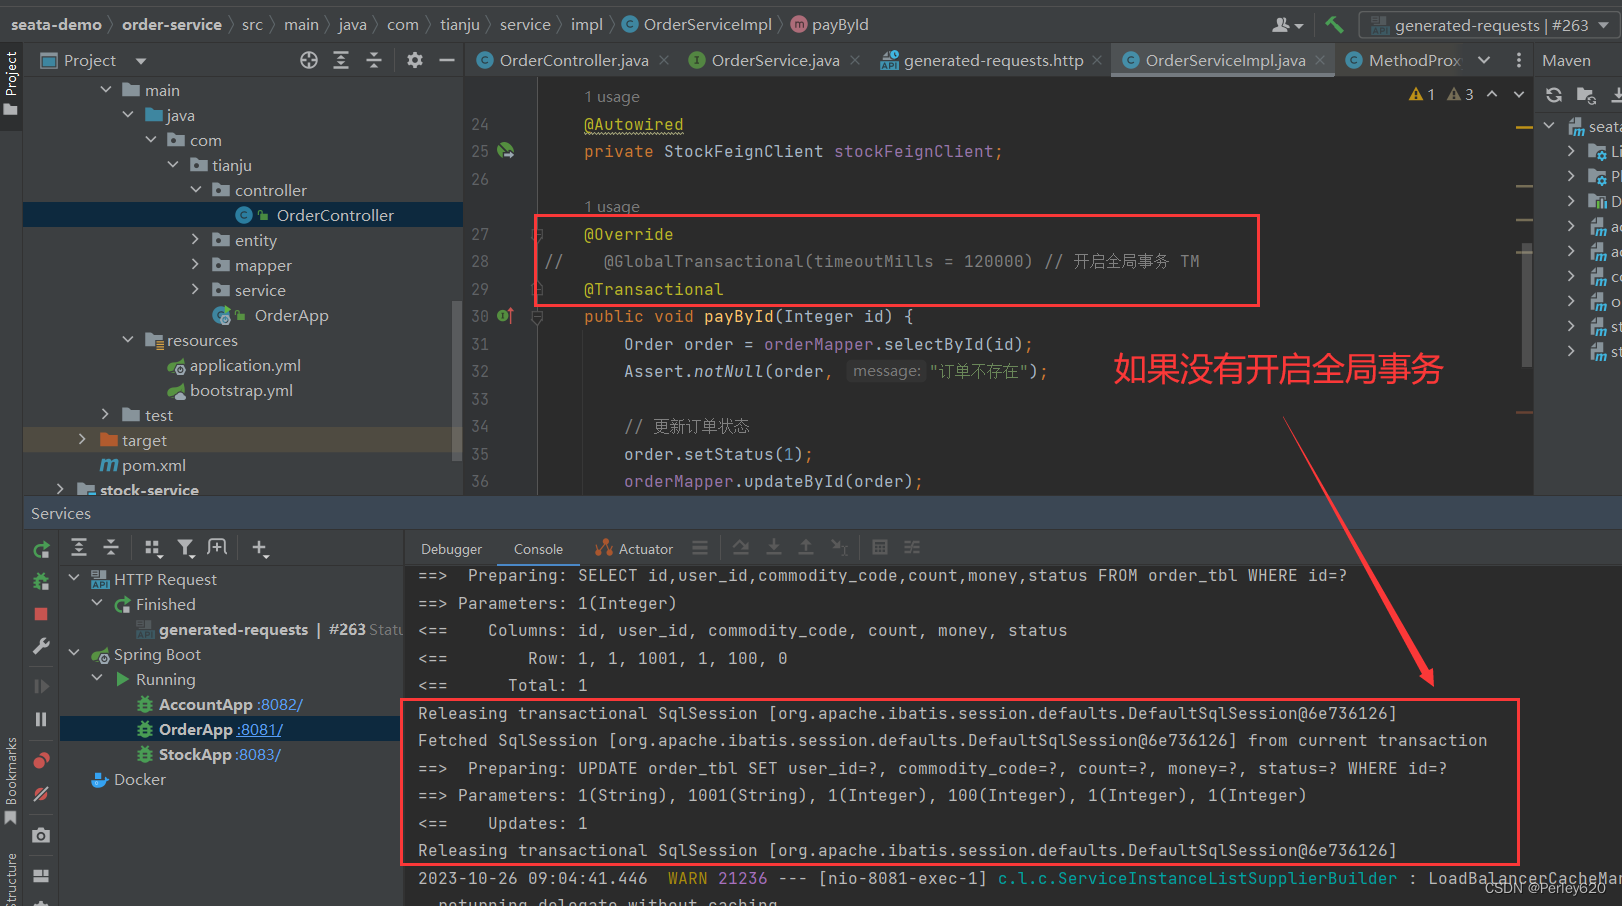Click the Filter icon in Services
This screenshot has width=1622, height=906.
click(185, 547)
